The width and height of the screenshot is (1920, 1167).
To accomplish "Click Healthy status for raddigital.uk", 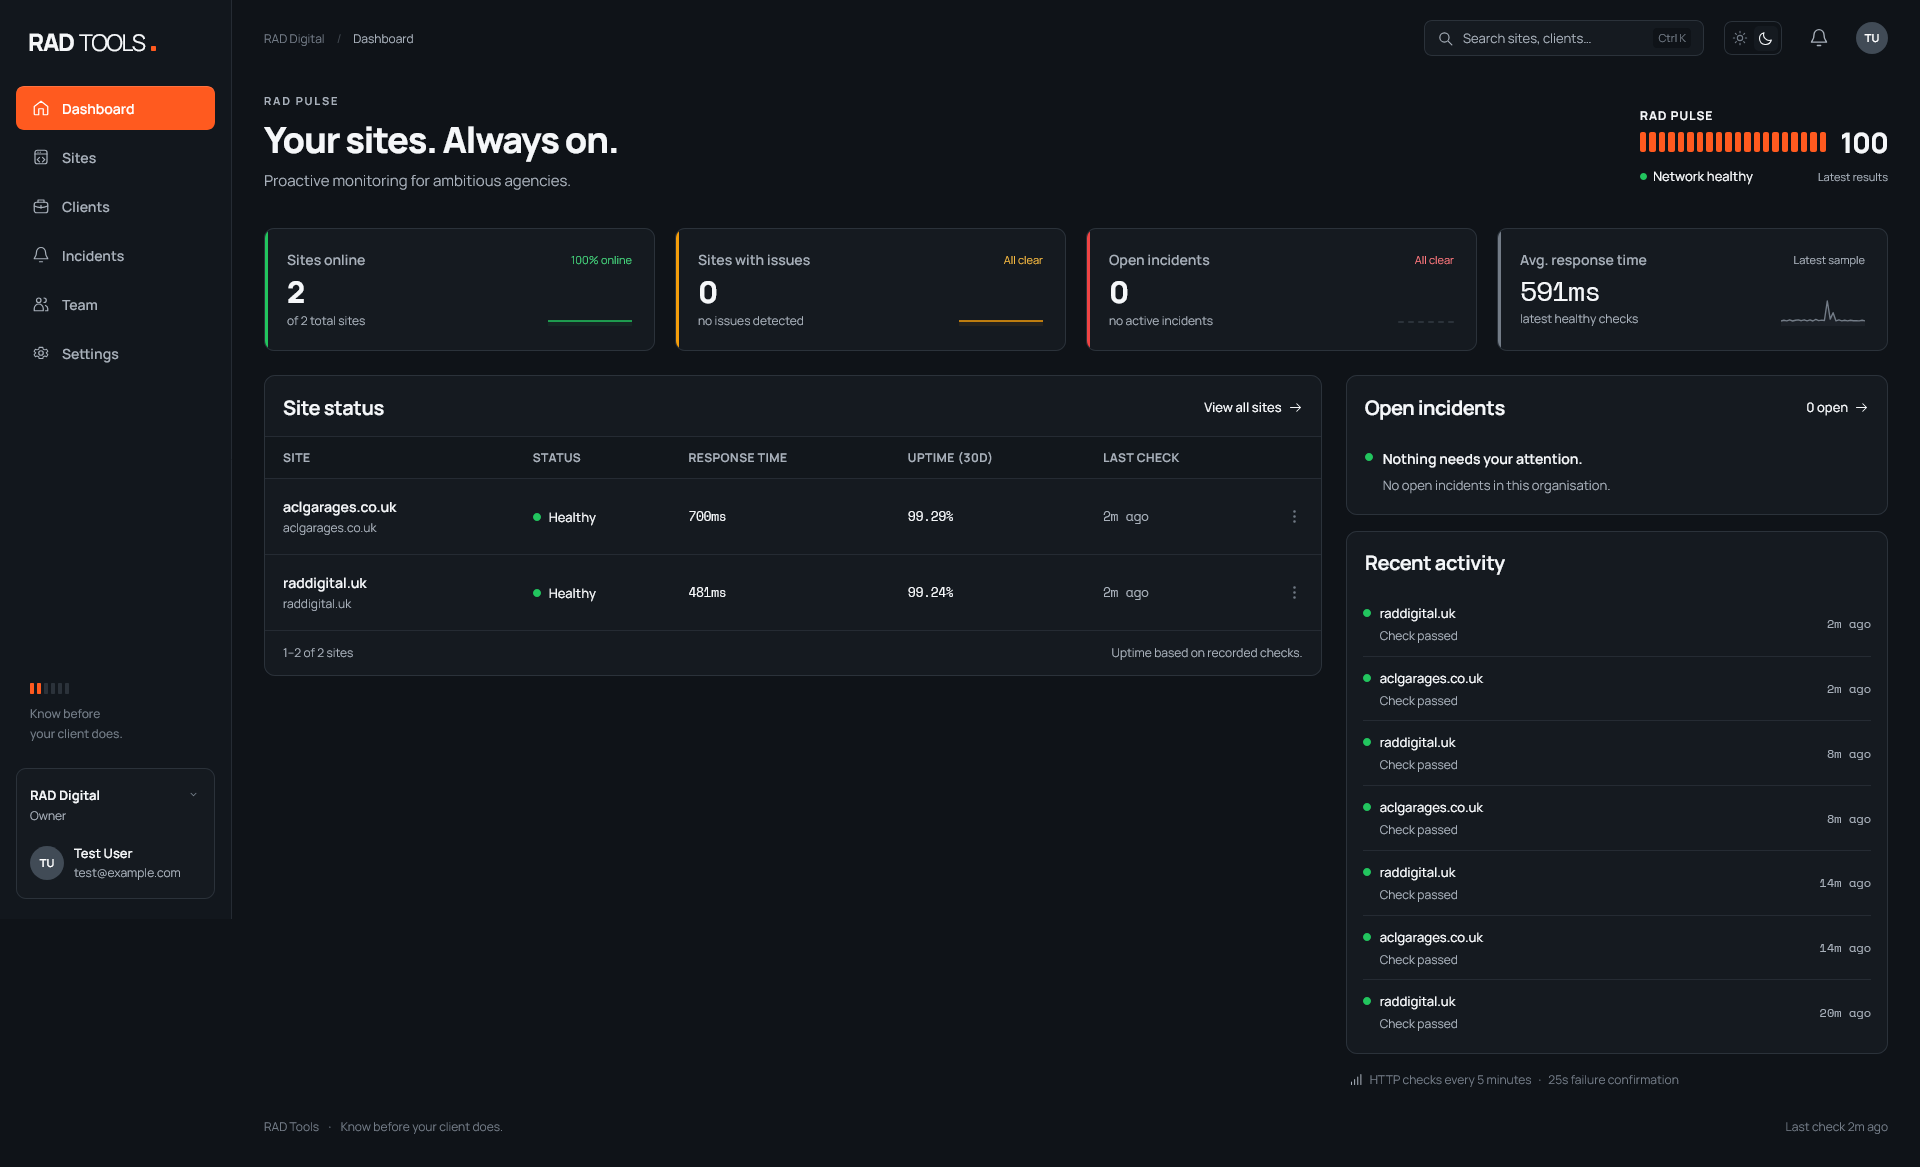I will (564, 593).
